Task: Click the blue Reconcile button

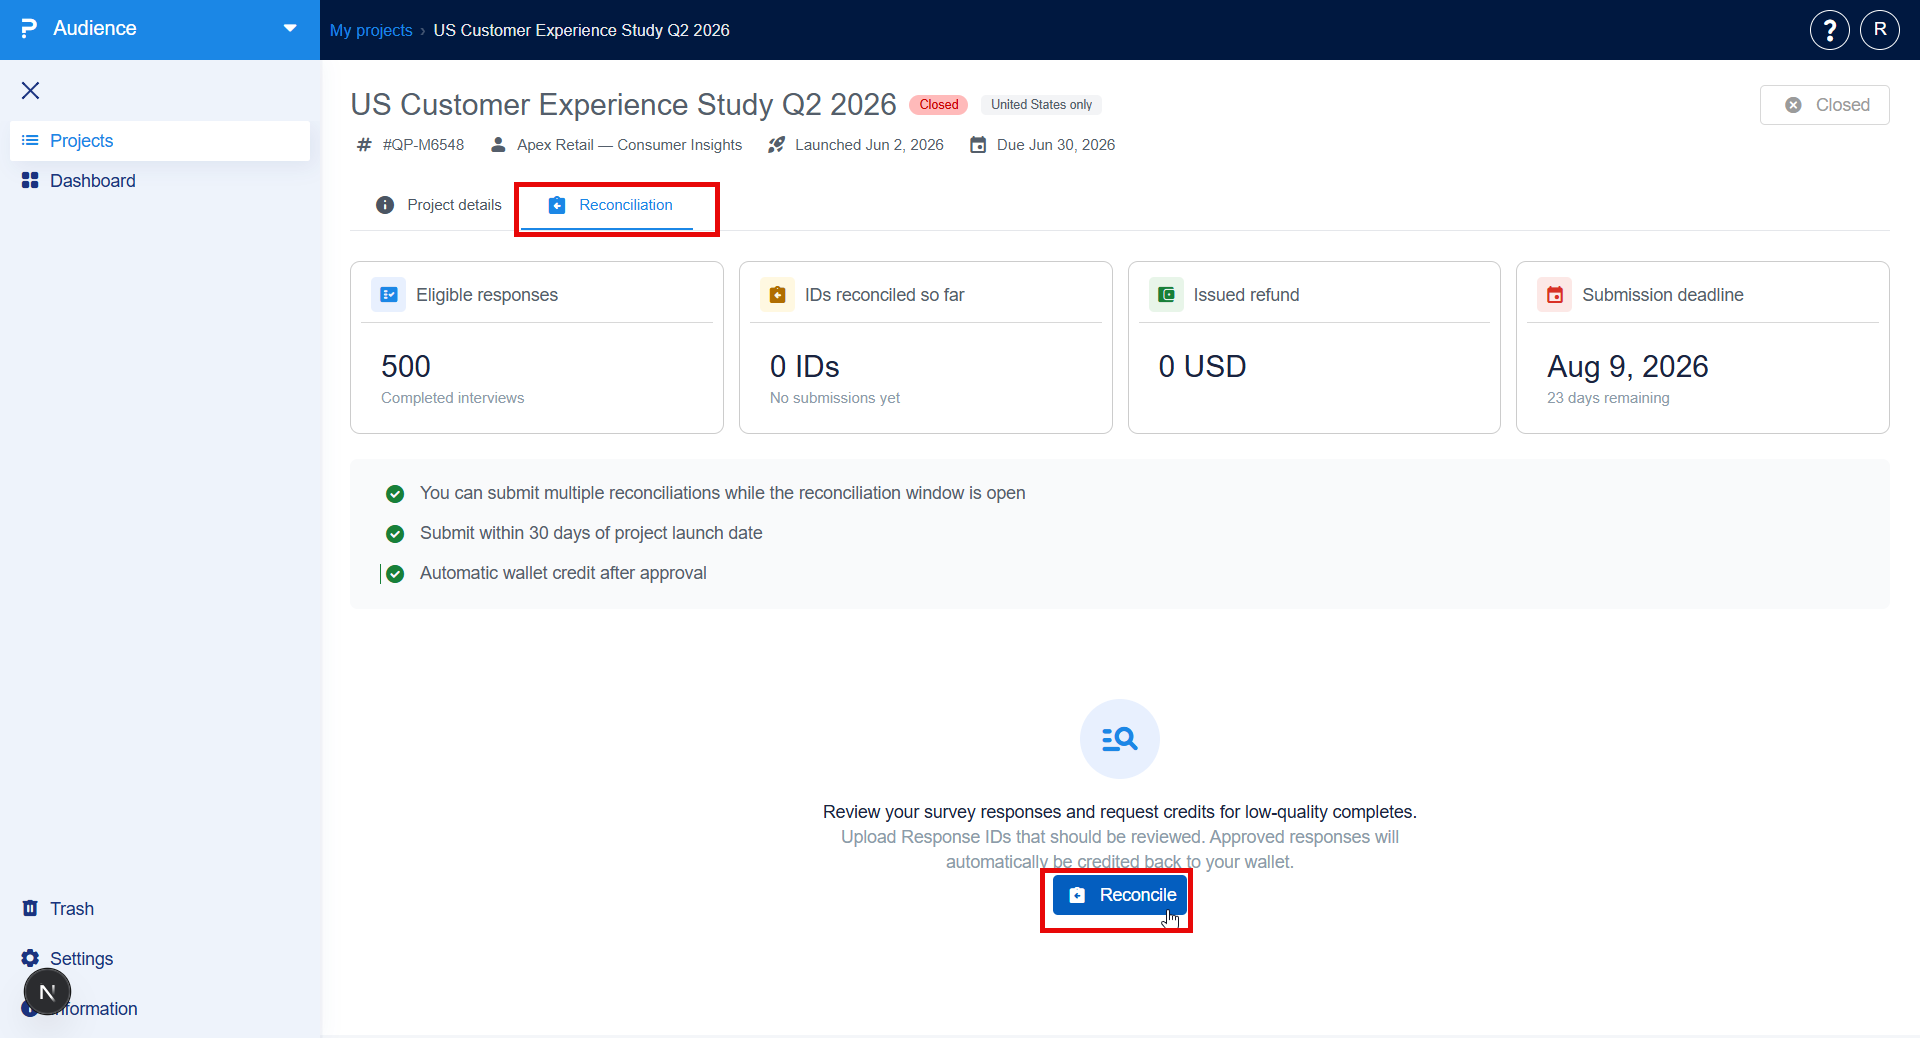Action: point(1120,895)
